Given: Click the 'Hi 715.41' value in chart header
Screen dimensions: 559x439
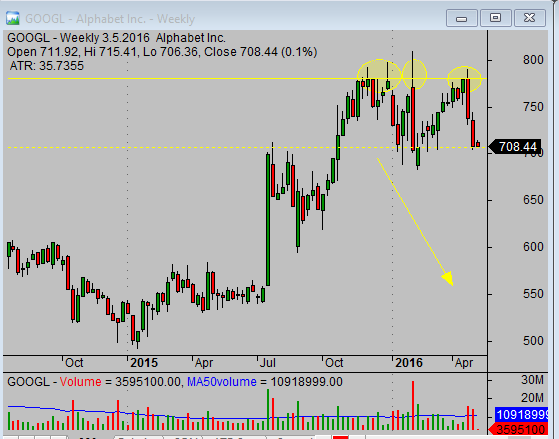Looking at the screenshot, I should (x=111, y=52).
